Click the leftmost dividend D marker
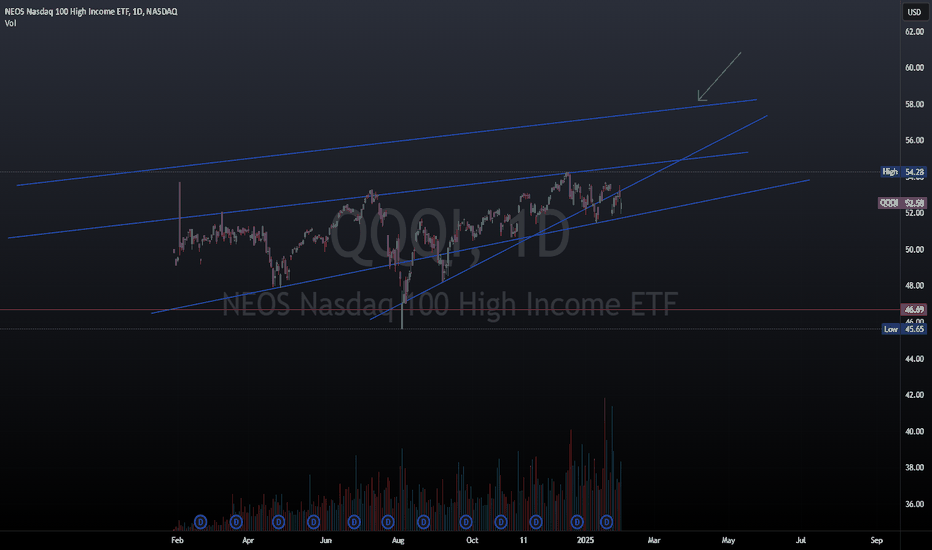 (200, 522)
